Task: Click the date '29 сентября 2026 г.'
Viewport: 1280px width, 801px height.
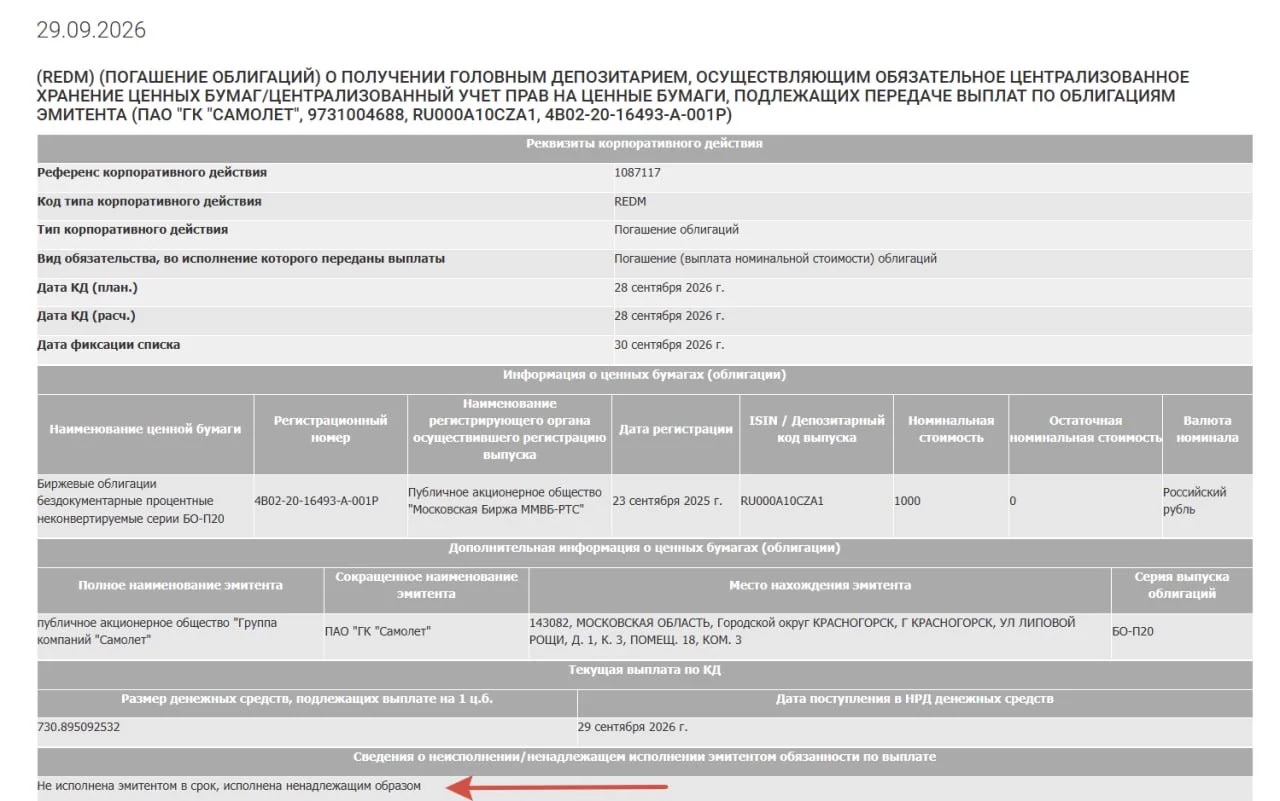Action: (x=633, y=727)
